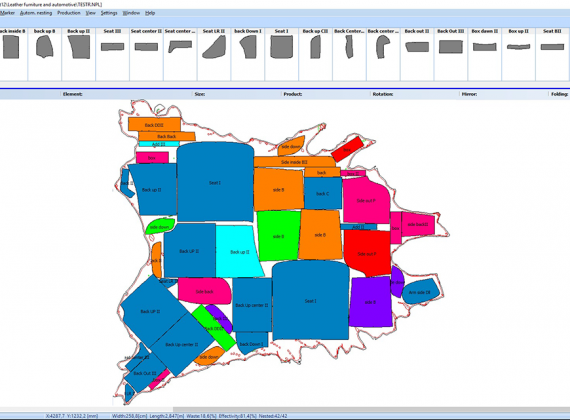Click the Size column header

pyautogui.click(x=200, y=94)
